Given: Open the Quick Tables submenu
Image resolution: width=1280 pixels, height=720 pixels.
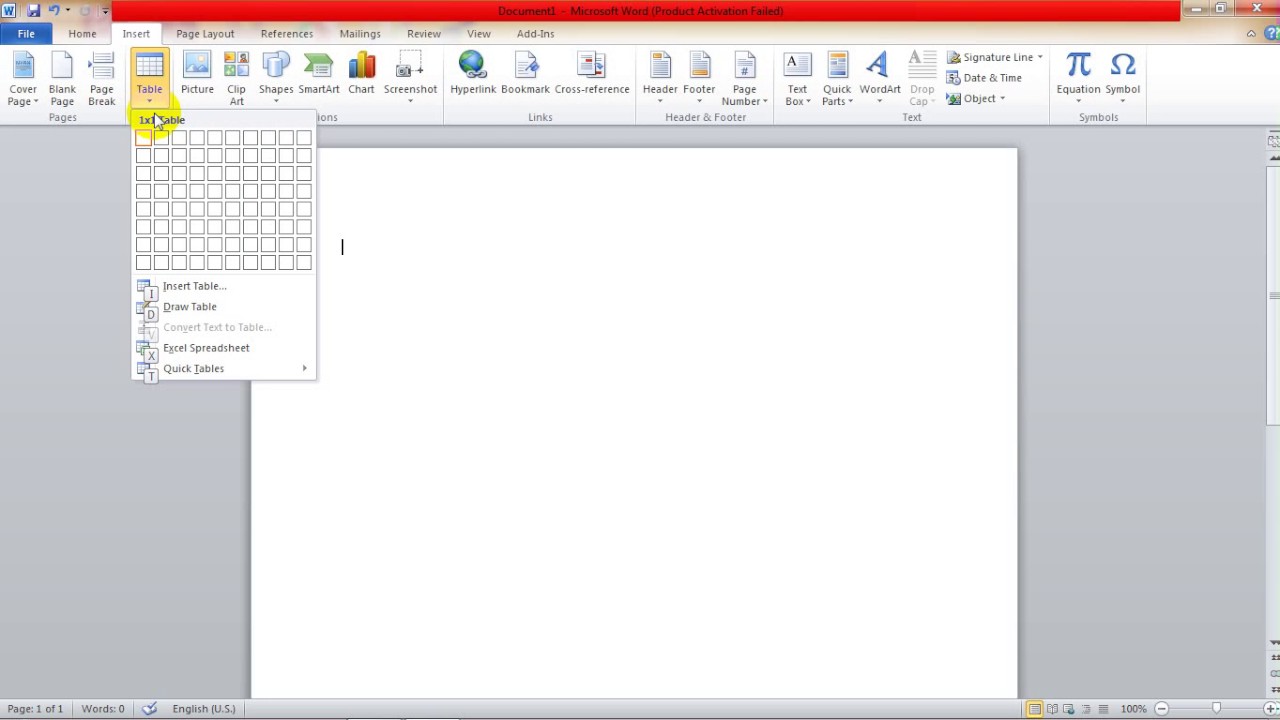Looking at the screenshot, I should [x=225, y=369].
